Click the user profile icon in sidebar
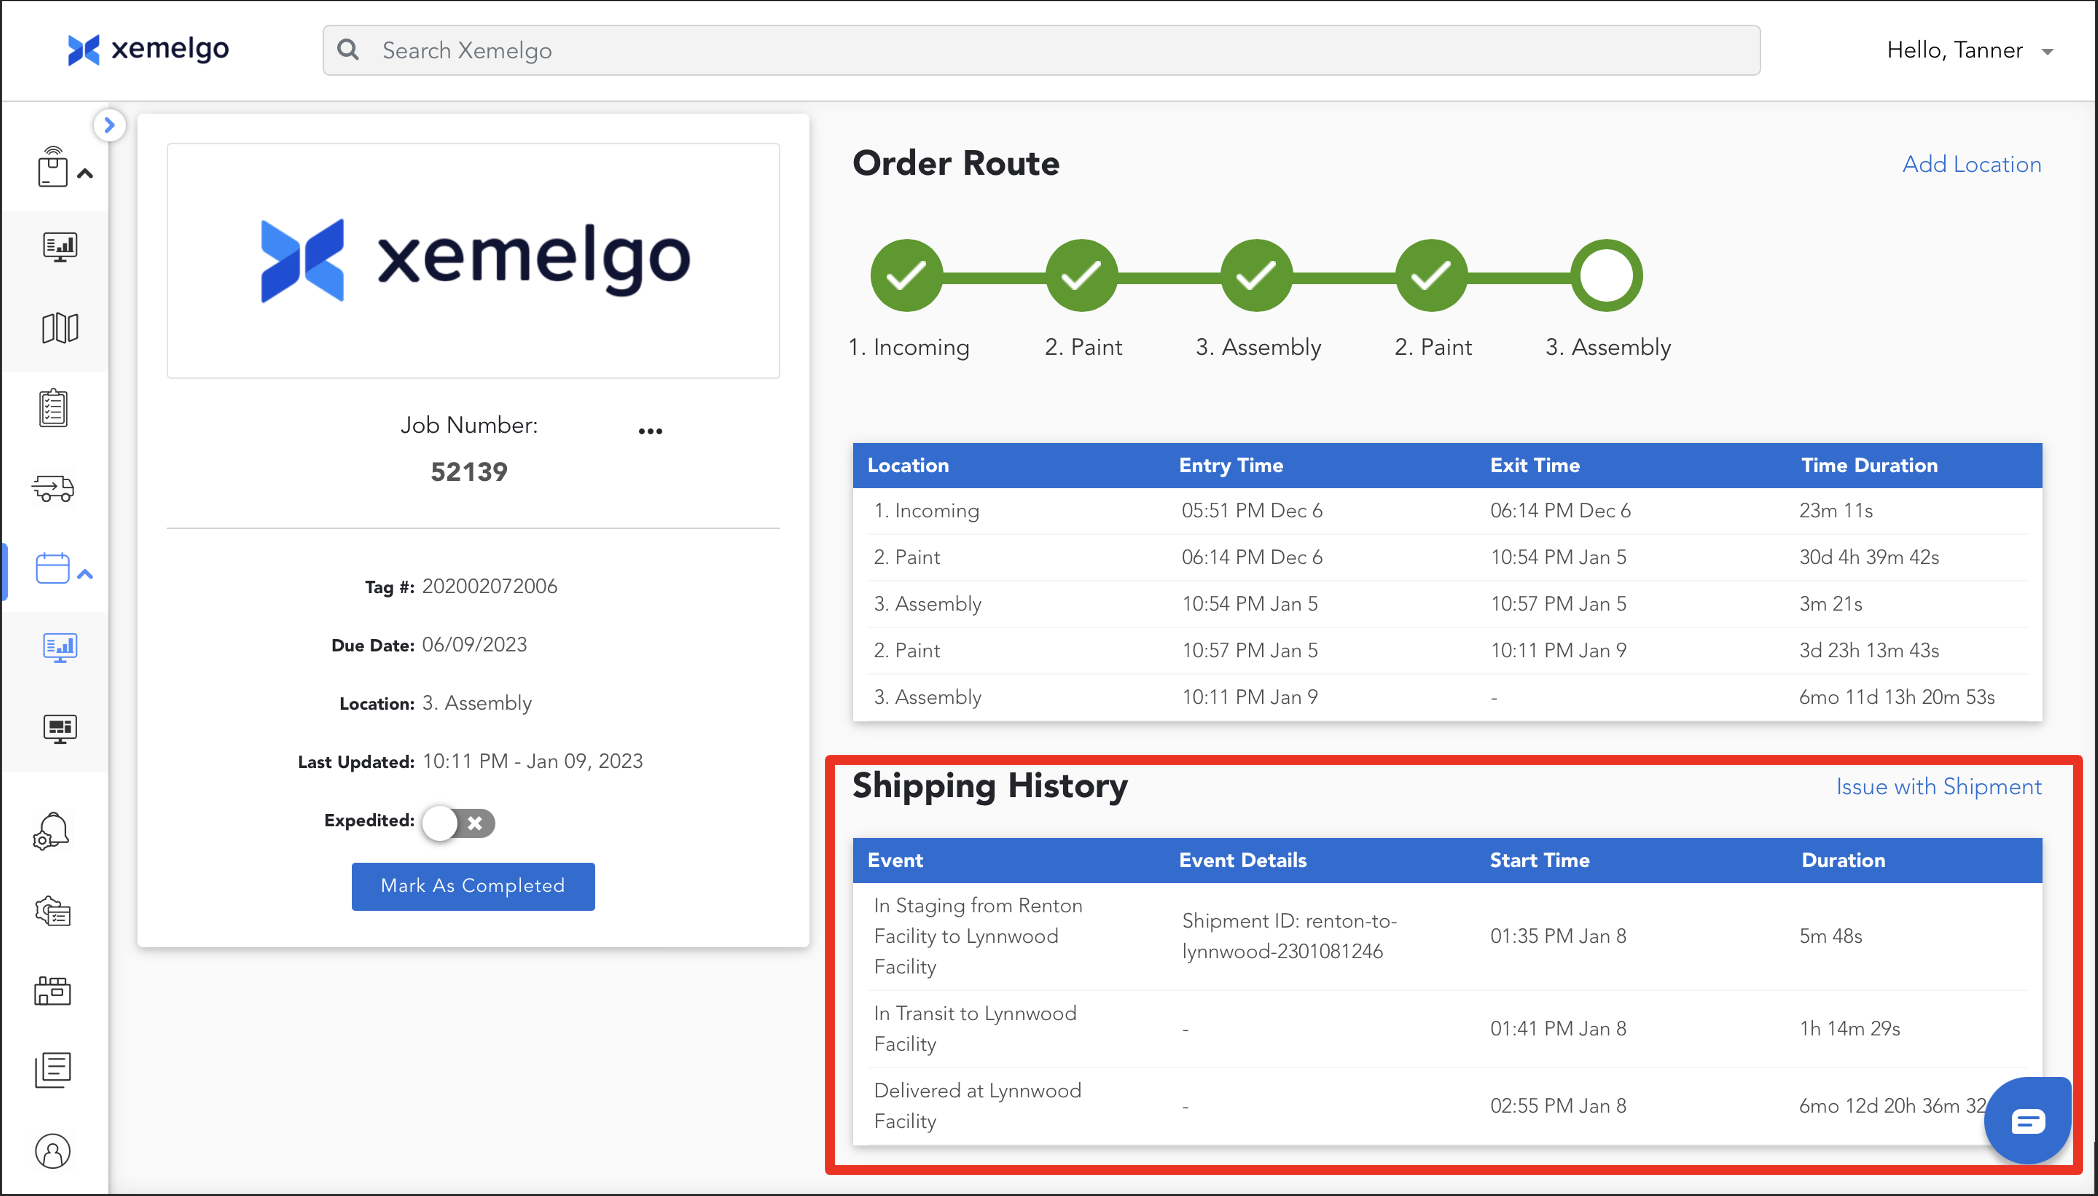This screenshot has width=2098, height=1196. click(x=53, y=1152)
